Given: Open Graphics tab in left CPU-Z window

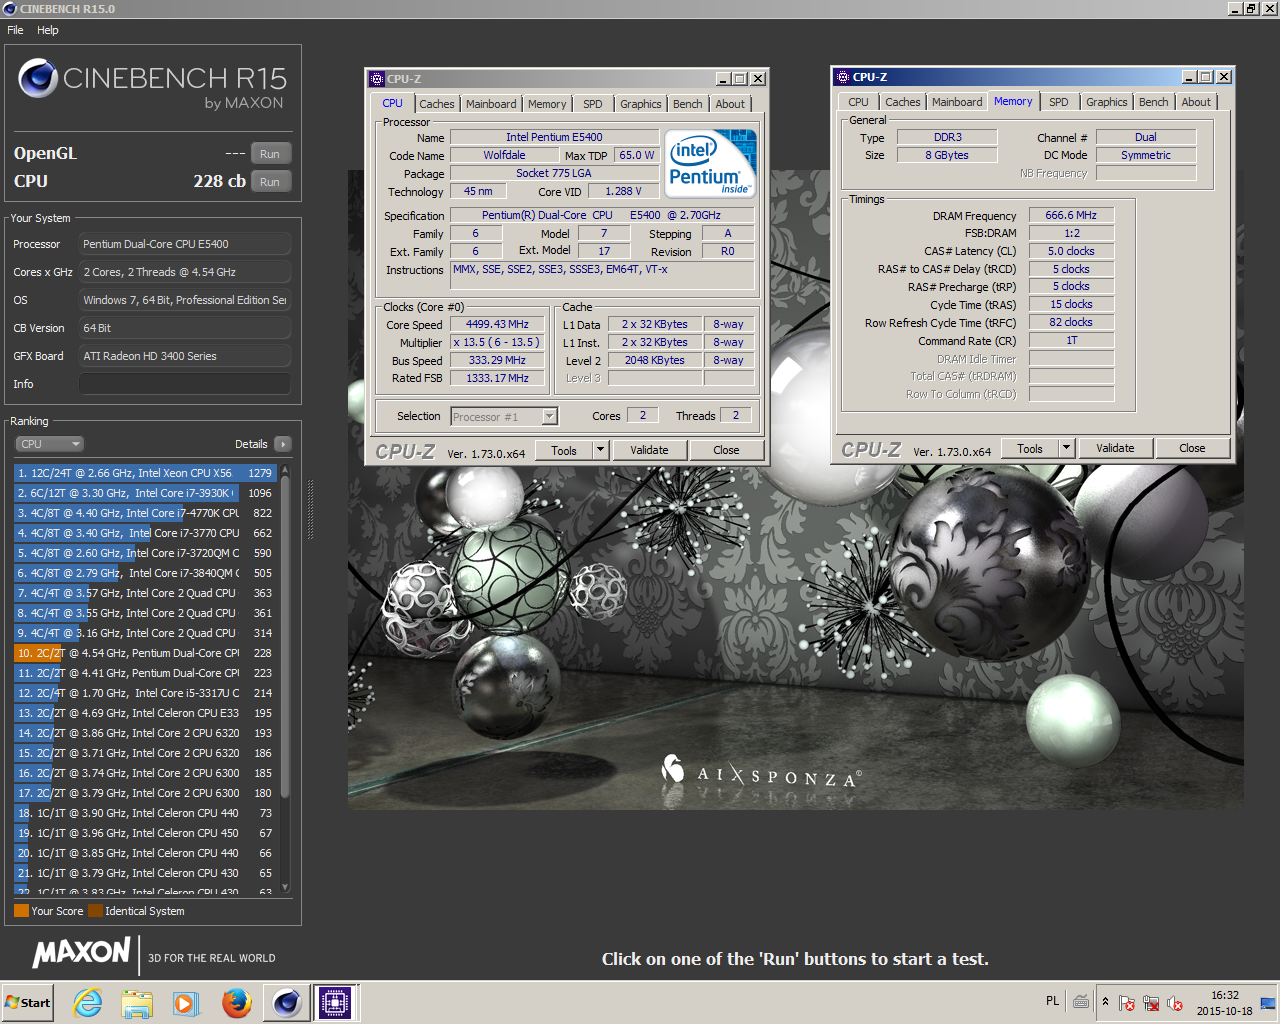Looking at the screenshot, I should [x=641, y=104].
